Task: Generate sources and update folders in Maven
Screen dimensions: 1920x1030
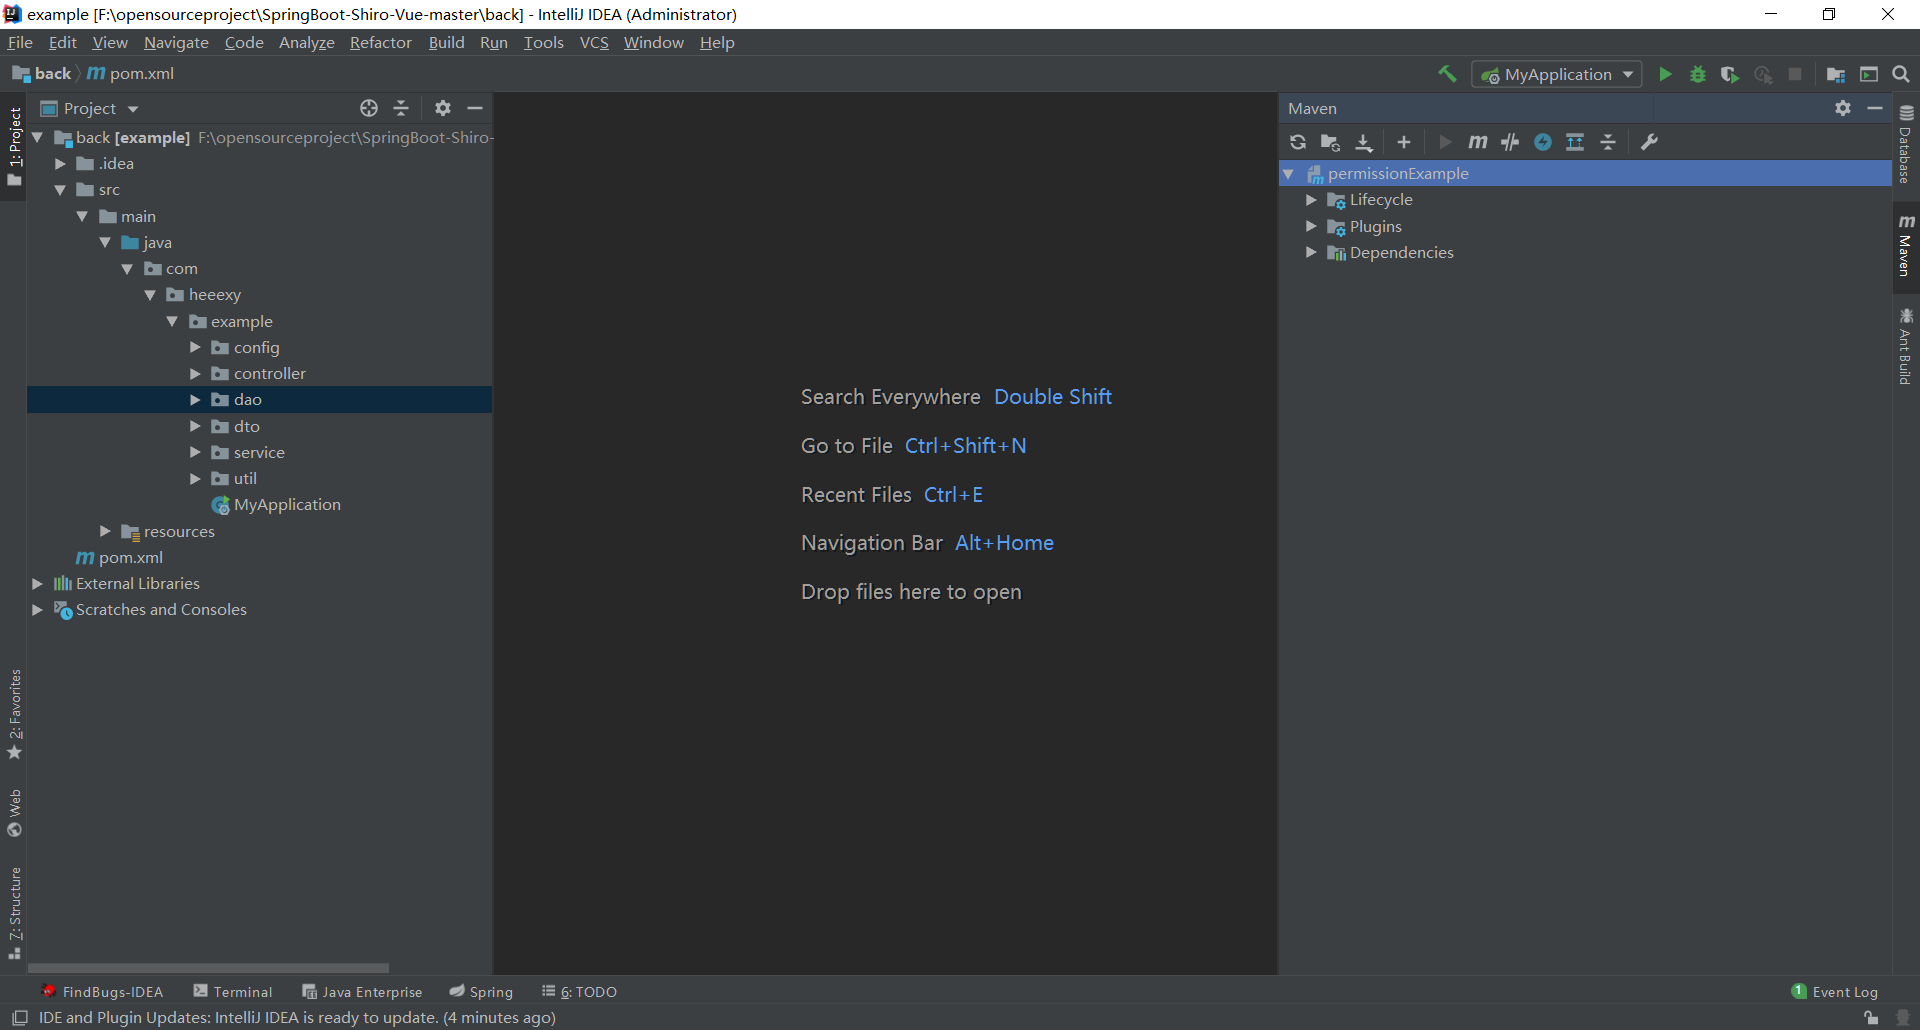Action: [x=1330, y=142]
